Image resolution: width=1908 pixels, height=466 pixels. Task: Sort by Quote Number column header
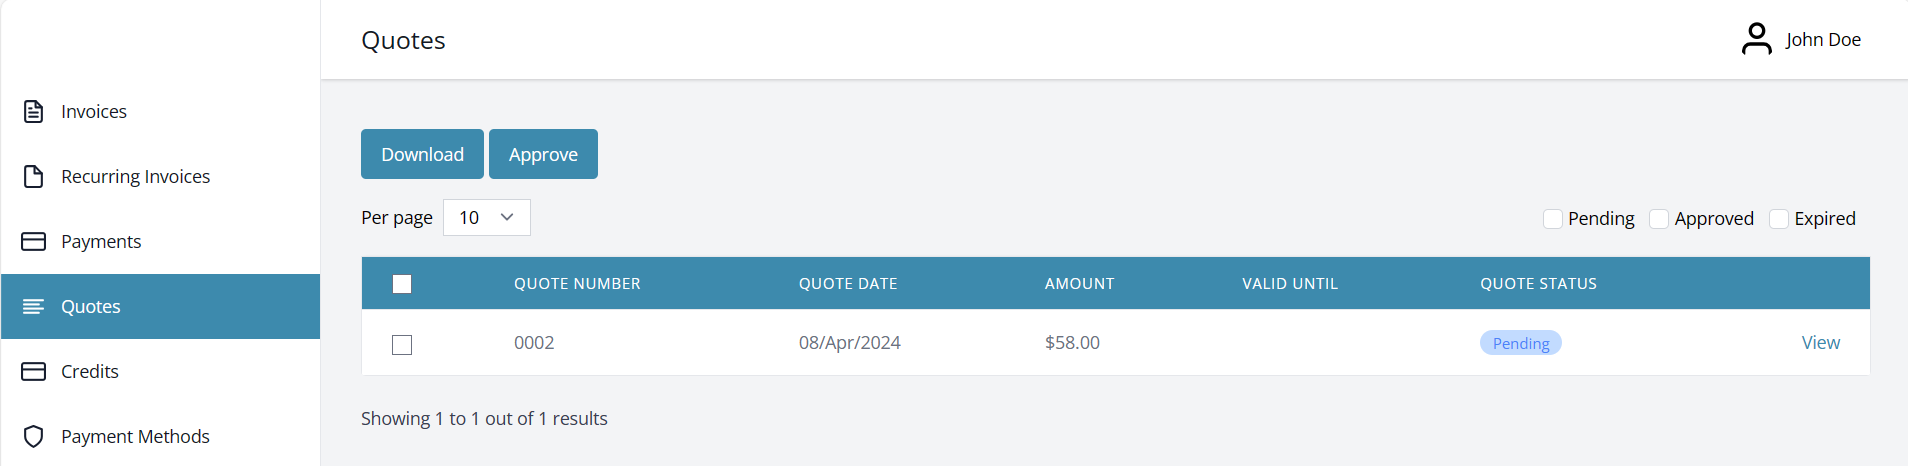[577, 284]
